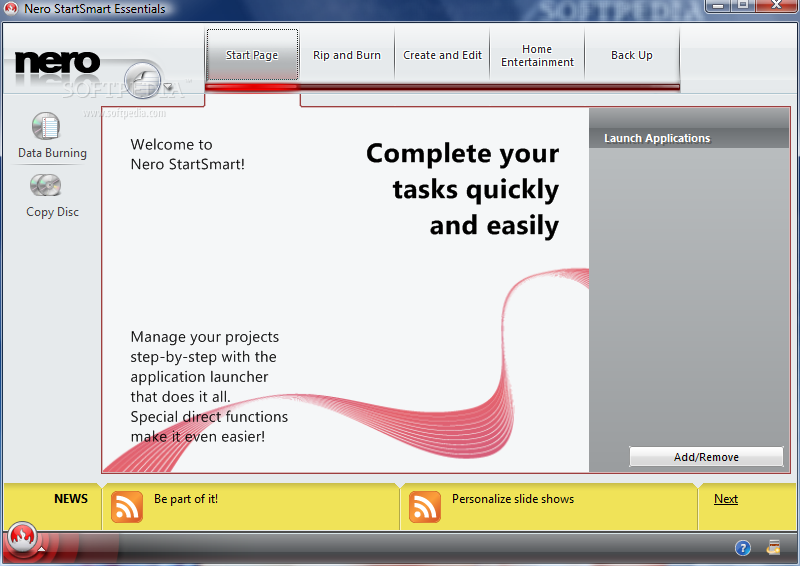
Task: Click the icon right of the help button
Action: 773,548
